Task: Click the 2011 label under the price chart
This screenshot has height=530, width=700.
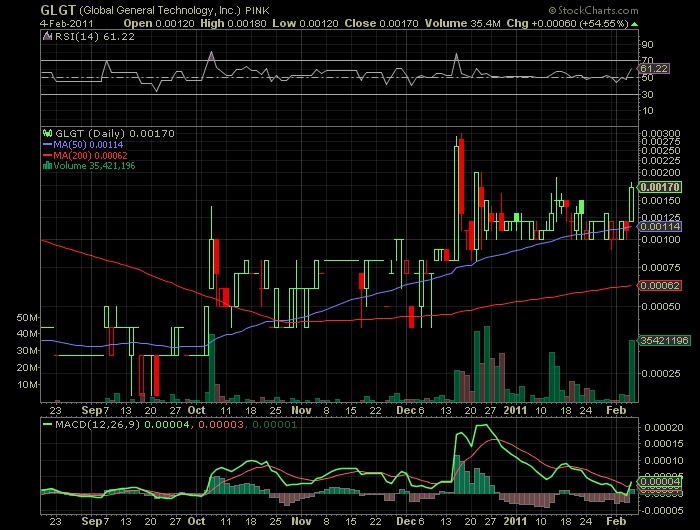Action: tap(515, 410)
